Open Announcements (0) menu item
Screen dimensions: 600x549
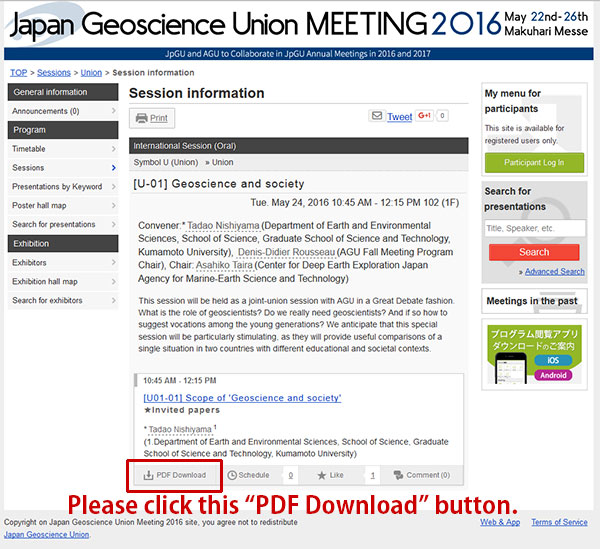[x=63, y=111]
